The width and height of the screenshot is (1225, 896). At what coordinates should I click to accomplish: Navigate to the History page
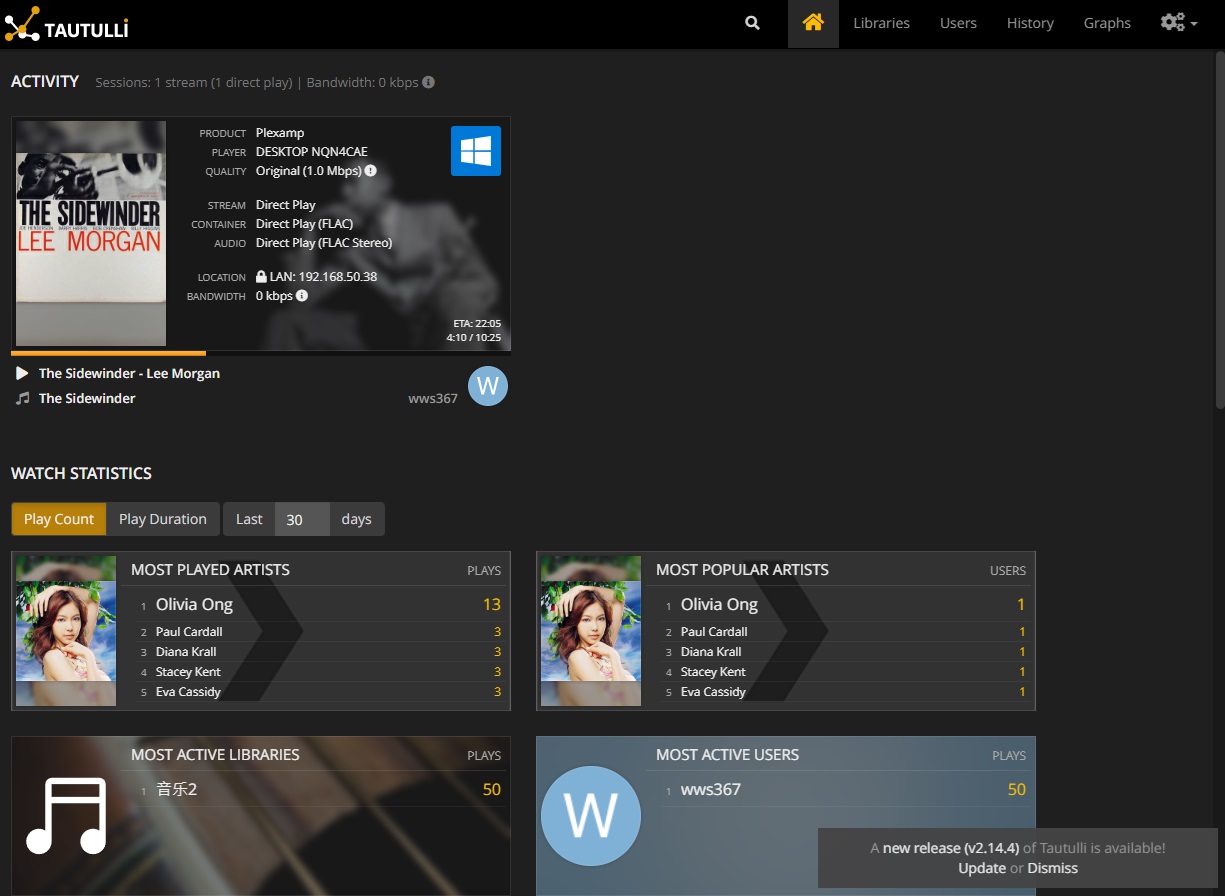pyautogui.click(x=1030, y=23)
